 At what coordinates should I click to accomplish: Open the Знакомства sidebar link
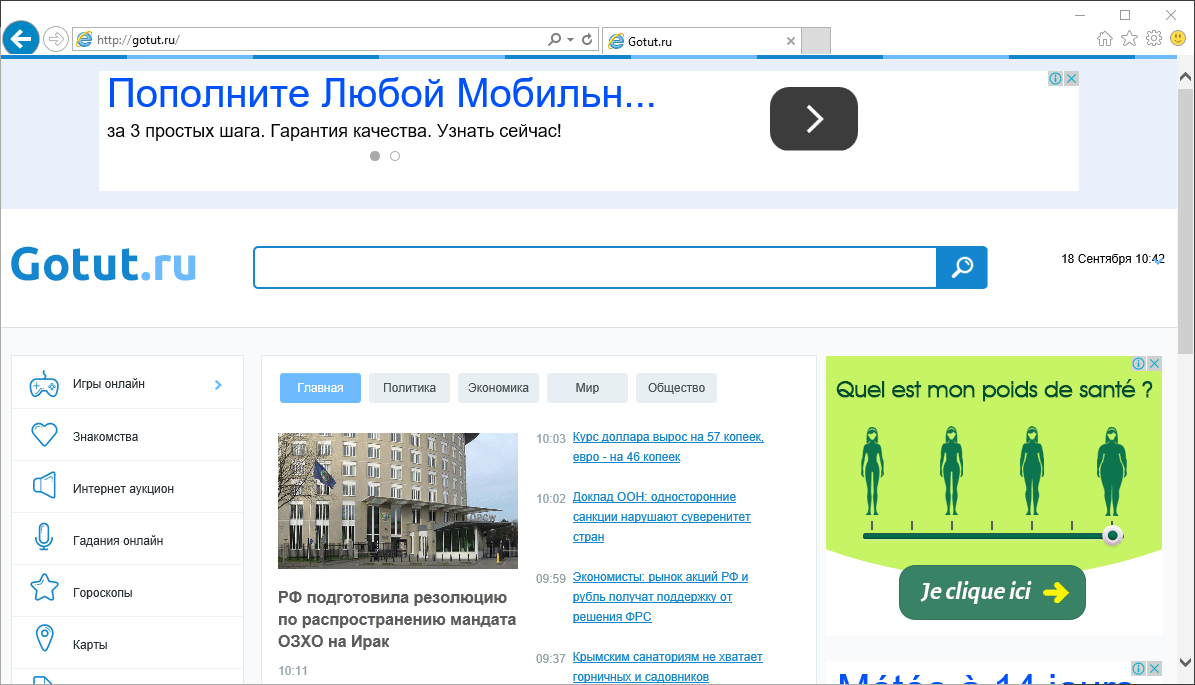click(105, 437)
